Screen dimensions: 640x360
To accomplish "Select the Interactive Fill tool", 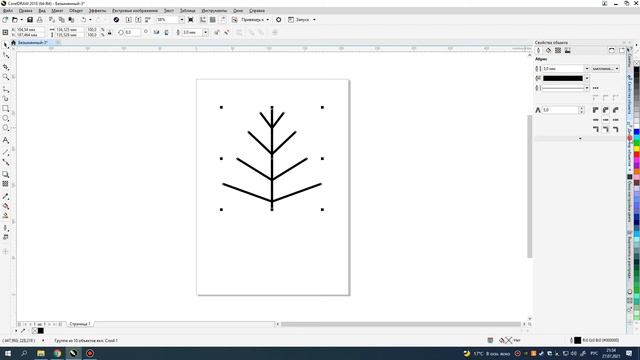I will coord(6,206).
